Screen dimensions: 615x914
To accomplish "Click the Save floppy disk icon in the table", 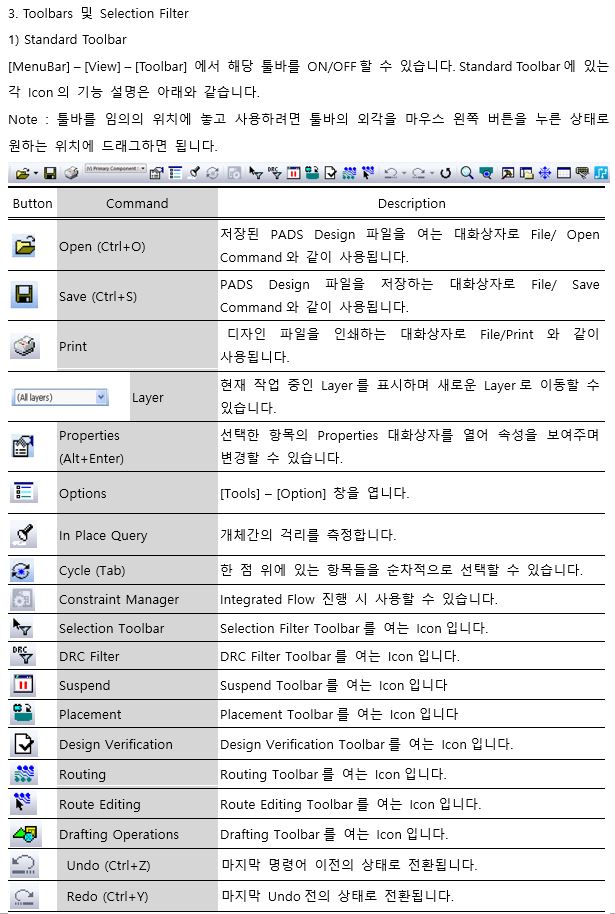I will click(x=24, y=295).
